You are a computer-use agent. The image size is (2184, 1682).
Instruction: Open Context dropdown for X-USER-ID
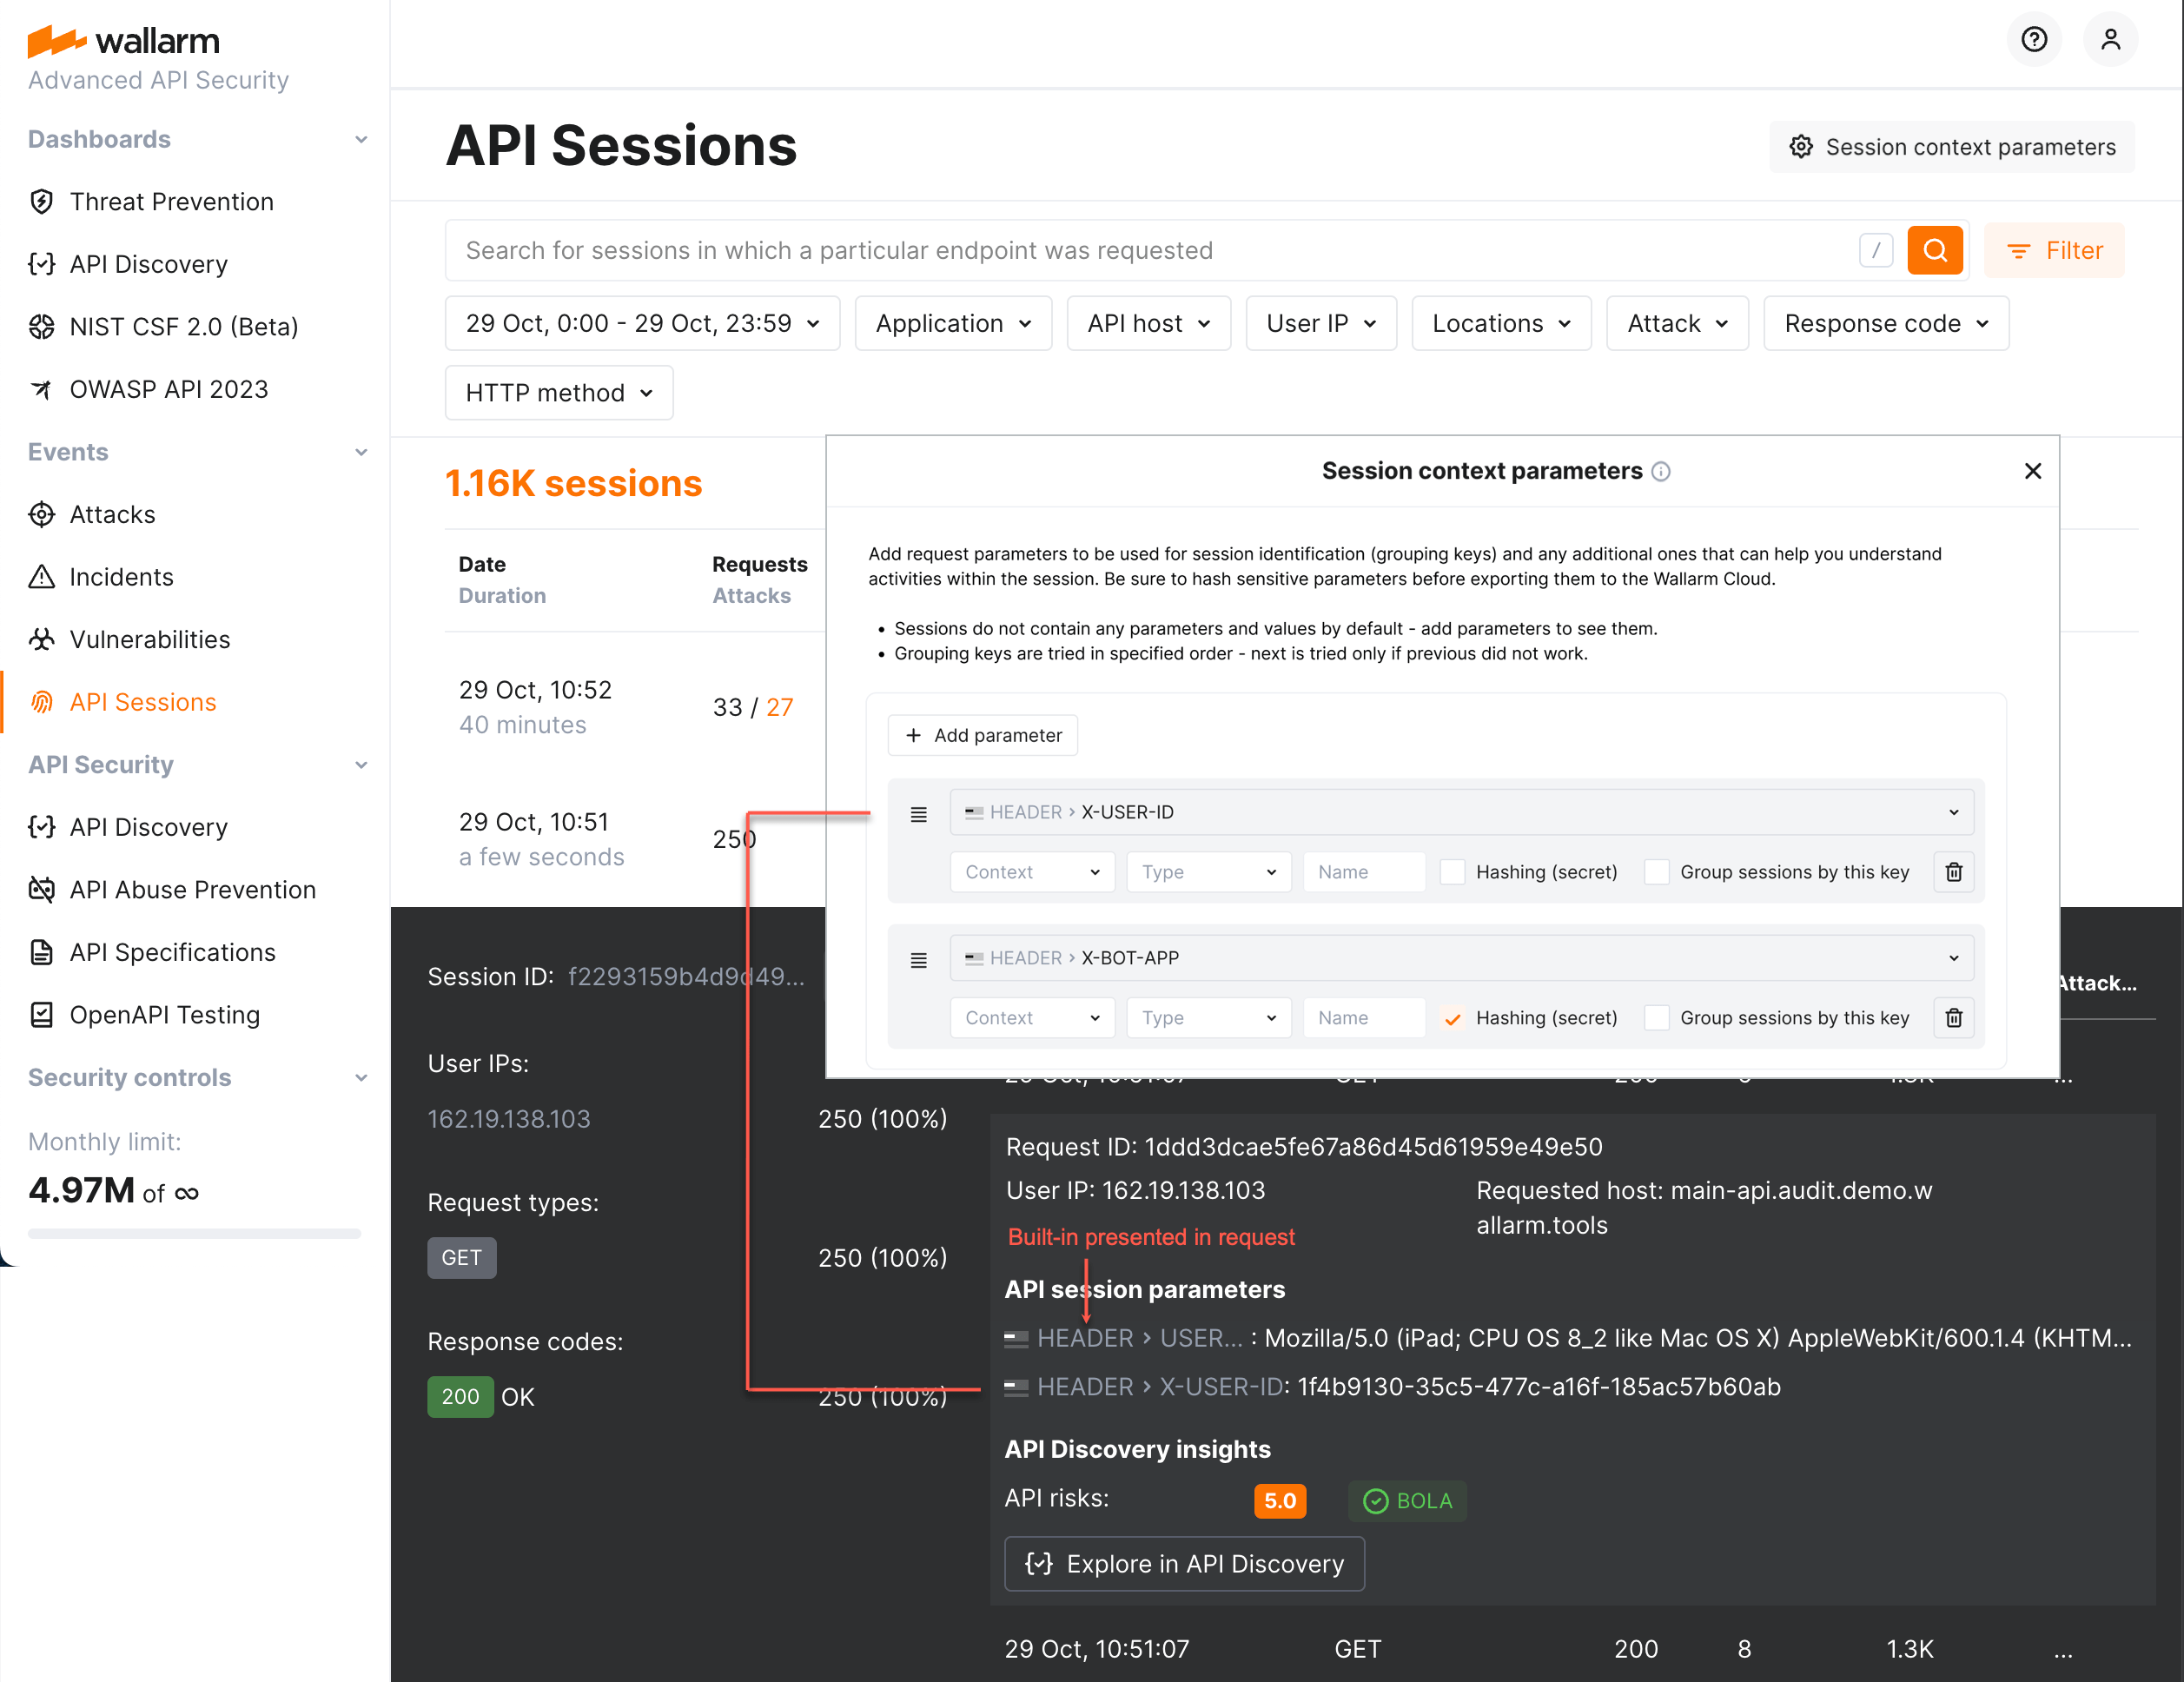click(1032, 871)
